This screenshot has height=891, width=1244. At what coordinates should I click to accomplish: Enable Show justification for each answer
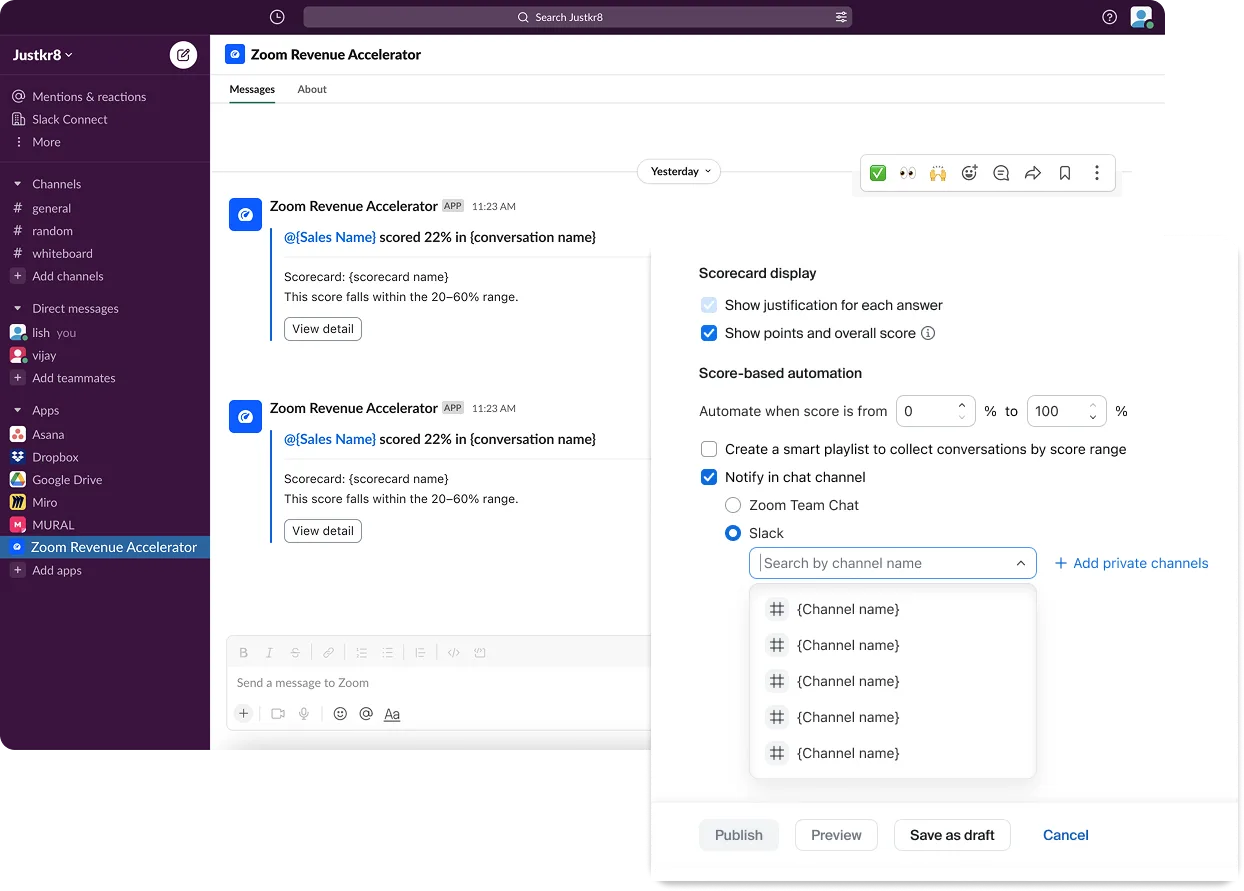tap(709, 304)
